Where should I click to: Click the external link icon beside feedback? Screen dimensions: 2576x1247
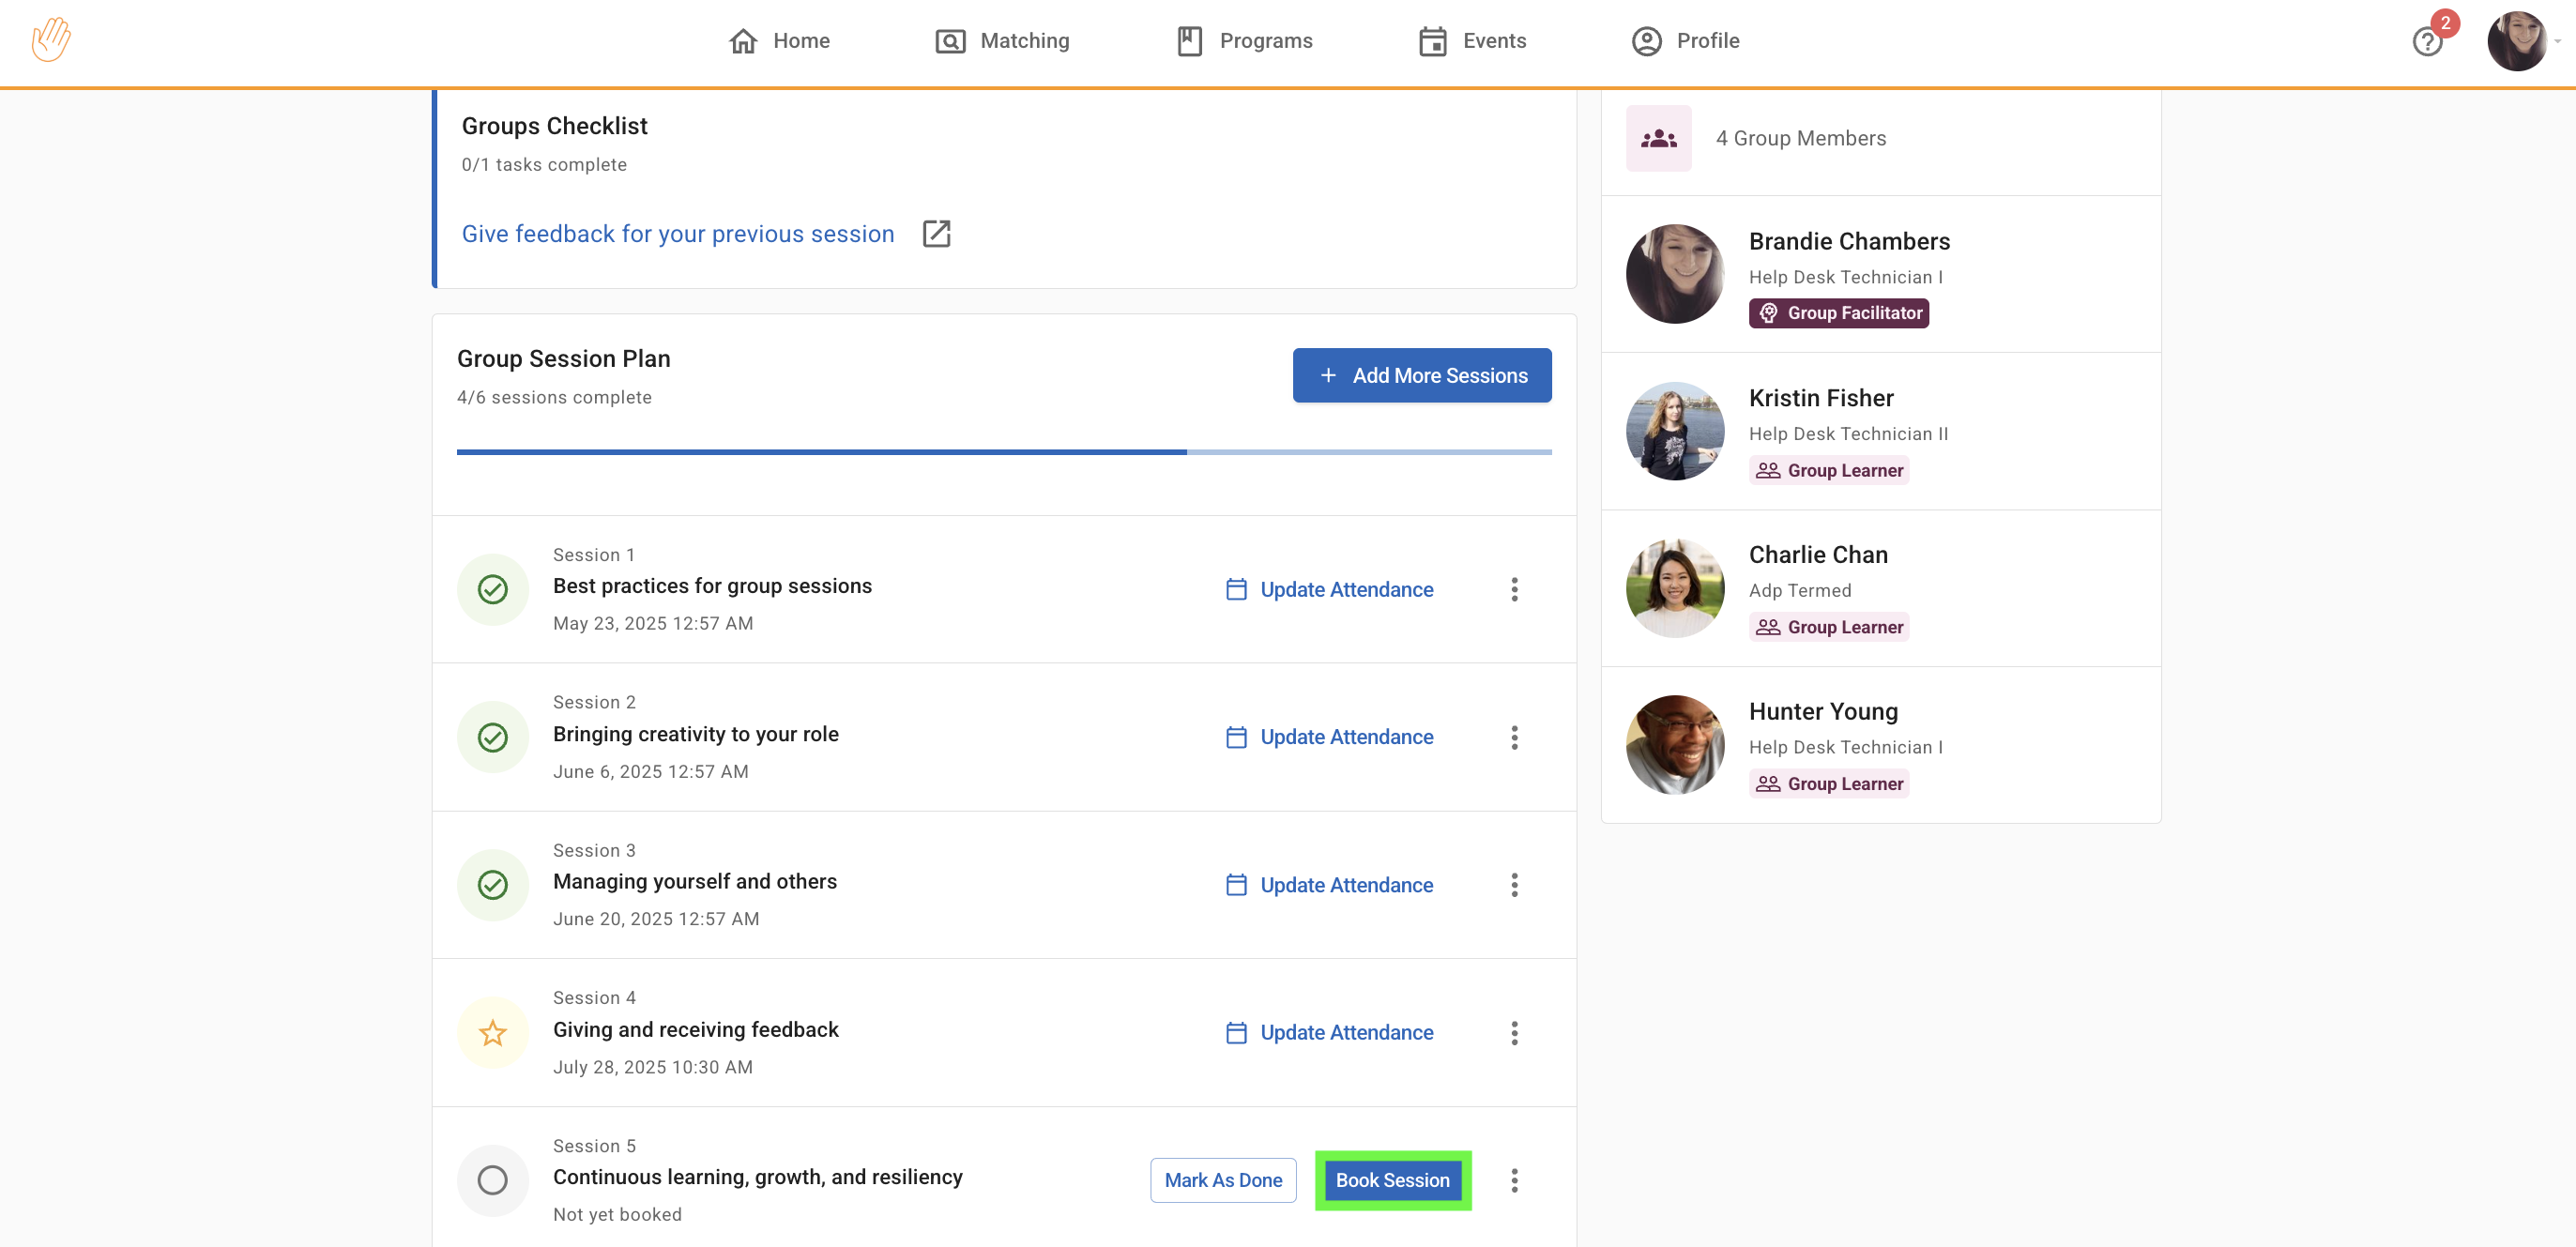pos(936,234)
